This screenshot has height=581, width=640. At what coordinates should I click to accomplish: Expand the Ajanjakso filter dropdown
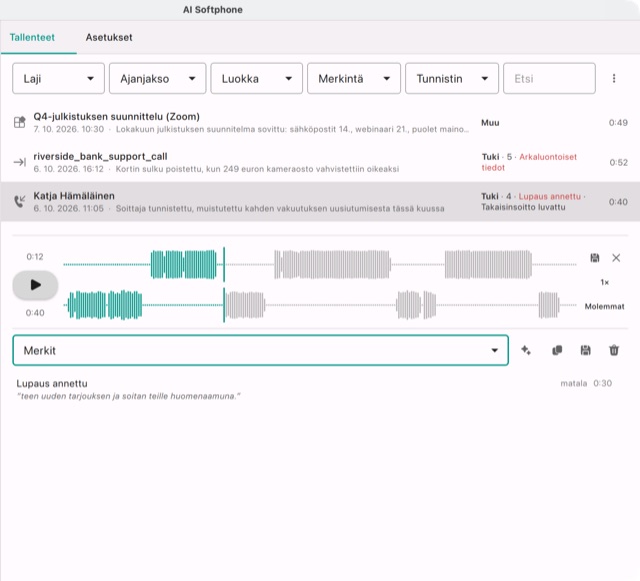[x=158, y=78]
